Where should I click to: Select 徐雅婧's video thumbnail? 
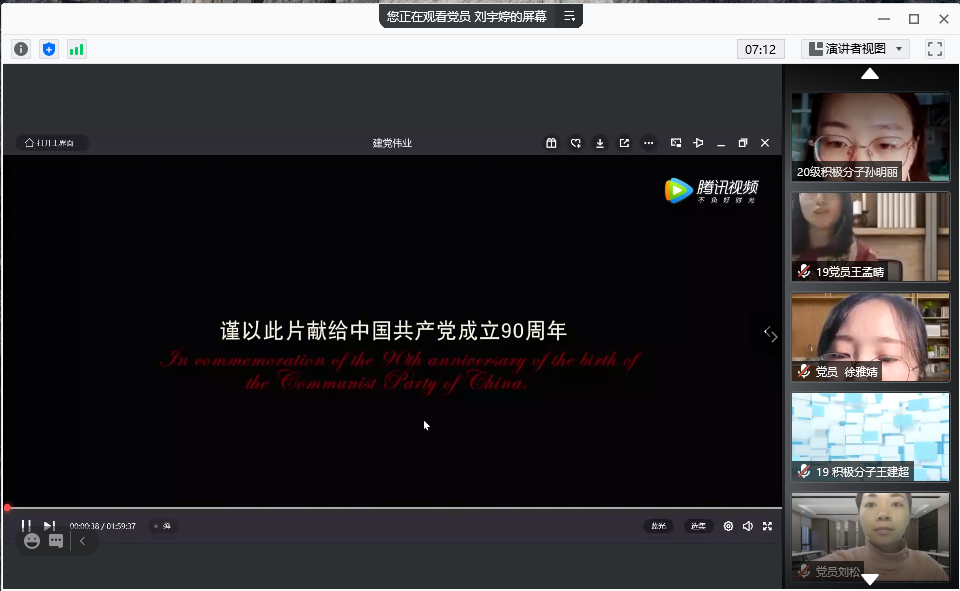click(870, 337)
